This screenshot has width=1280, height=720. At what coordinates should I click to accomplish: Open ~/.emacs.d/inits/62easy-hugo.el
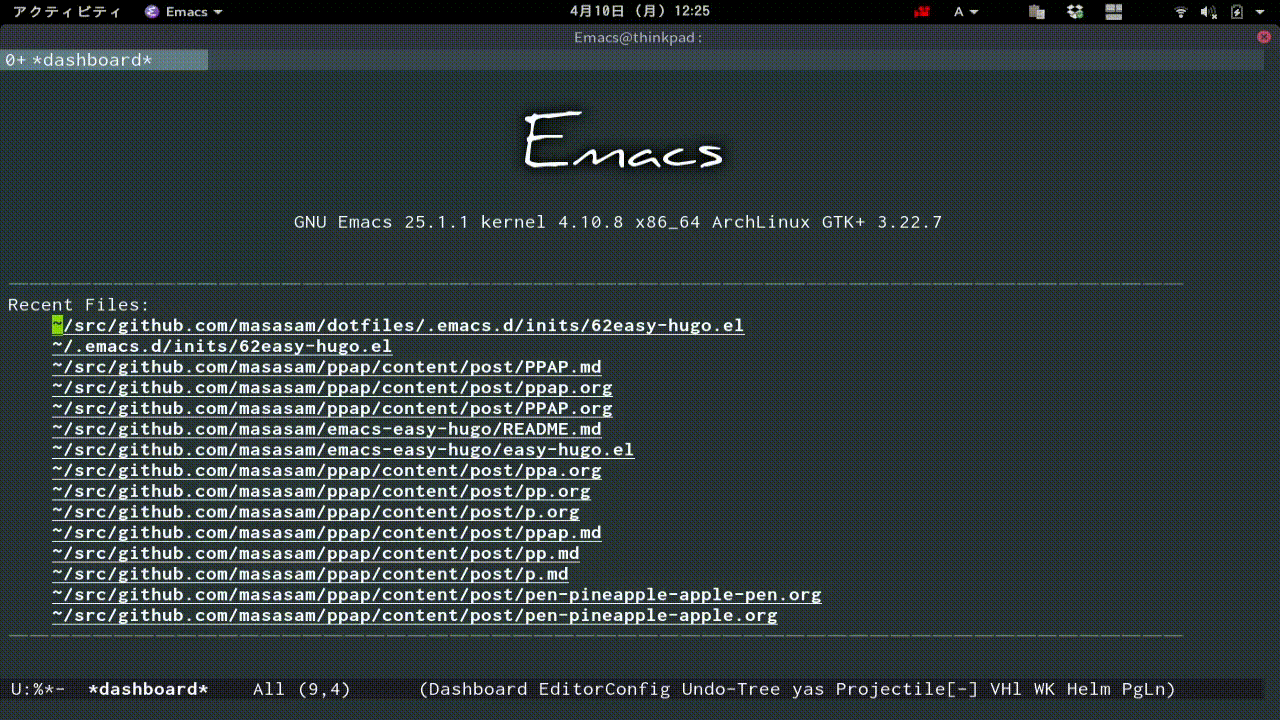coord(222,347)
